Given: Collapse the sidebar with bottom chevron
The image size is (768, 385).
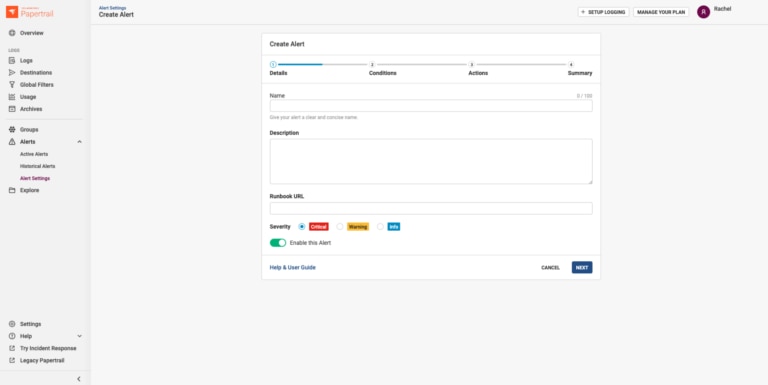Looking at the screenshot, I should 79,379.
